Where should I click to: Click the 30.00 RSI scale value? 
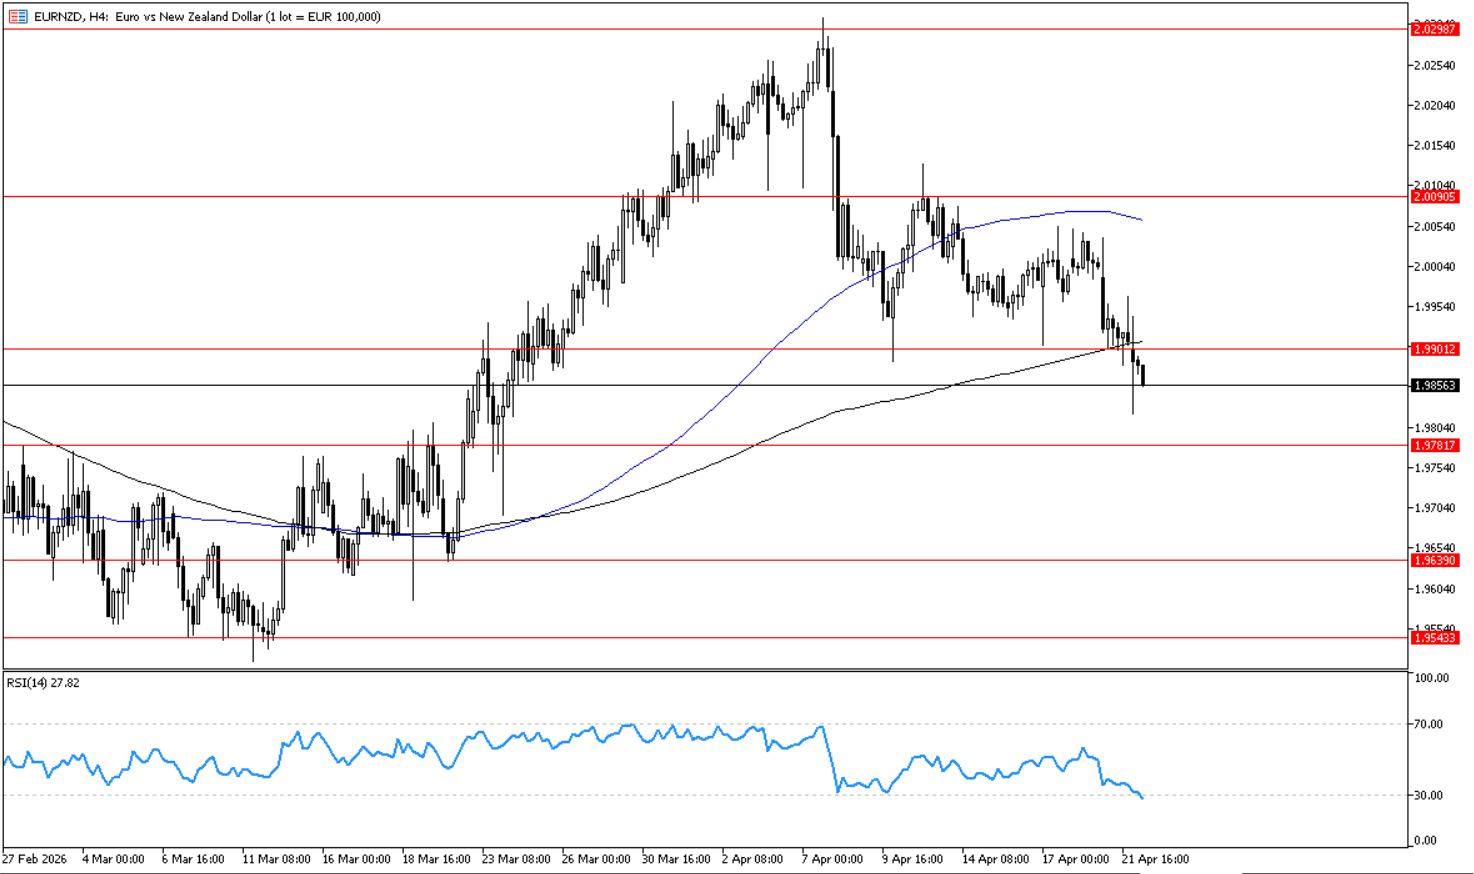[x=1428, y=795]
